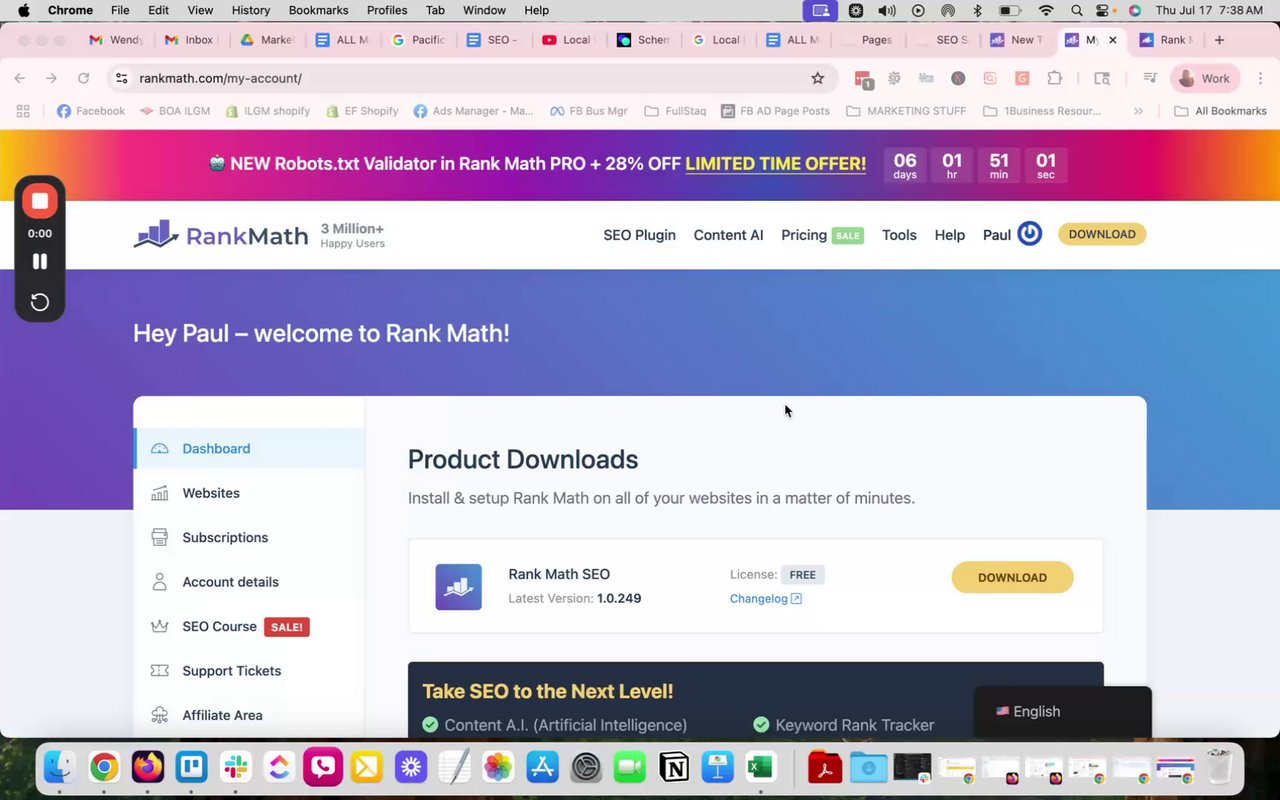Viewport: 1280px width, 800px height.
Task: Click the LIMITED TIME OFFER! link
Action: [x=775, y=164]
